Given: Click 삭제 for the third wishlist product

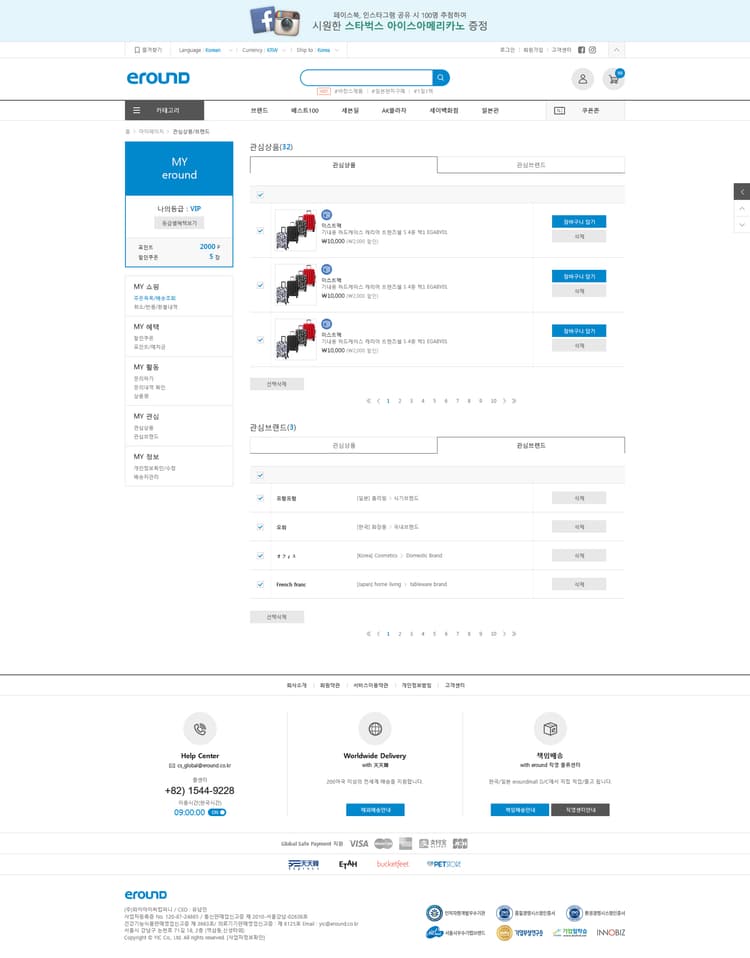Looking at the screenshot, I should pos(579,346).
